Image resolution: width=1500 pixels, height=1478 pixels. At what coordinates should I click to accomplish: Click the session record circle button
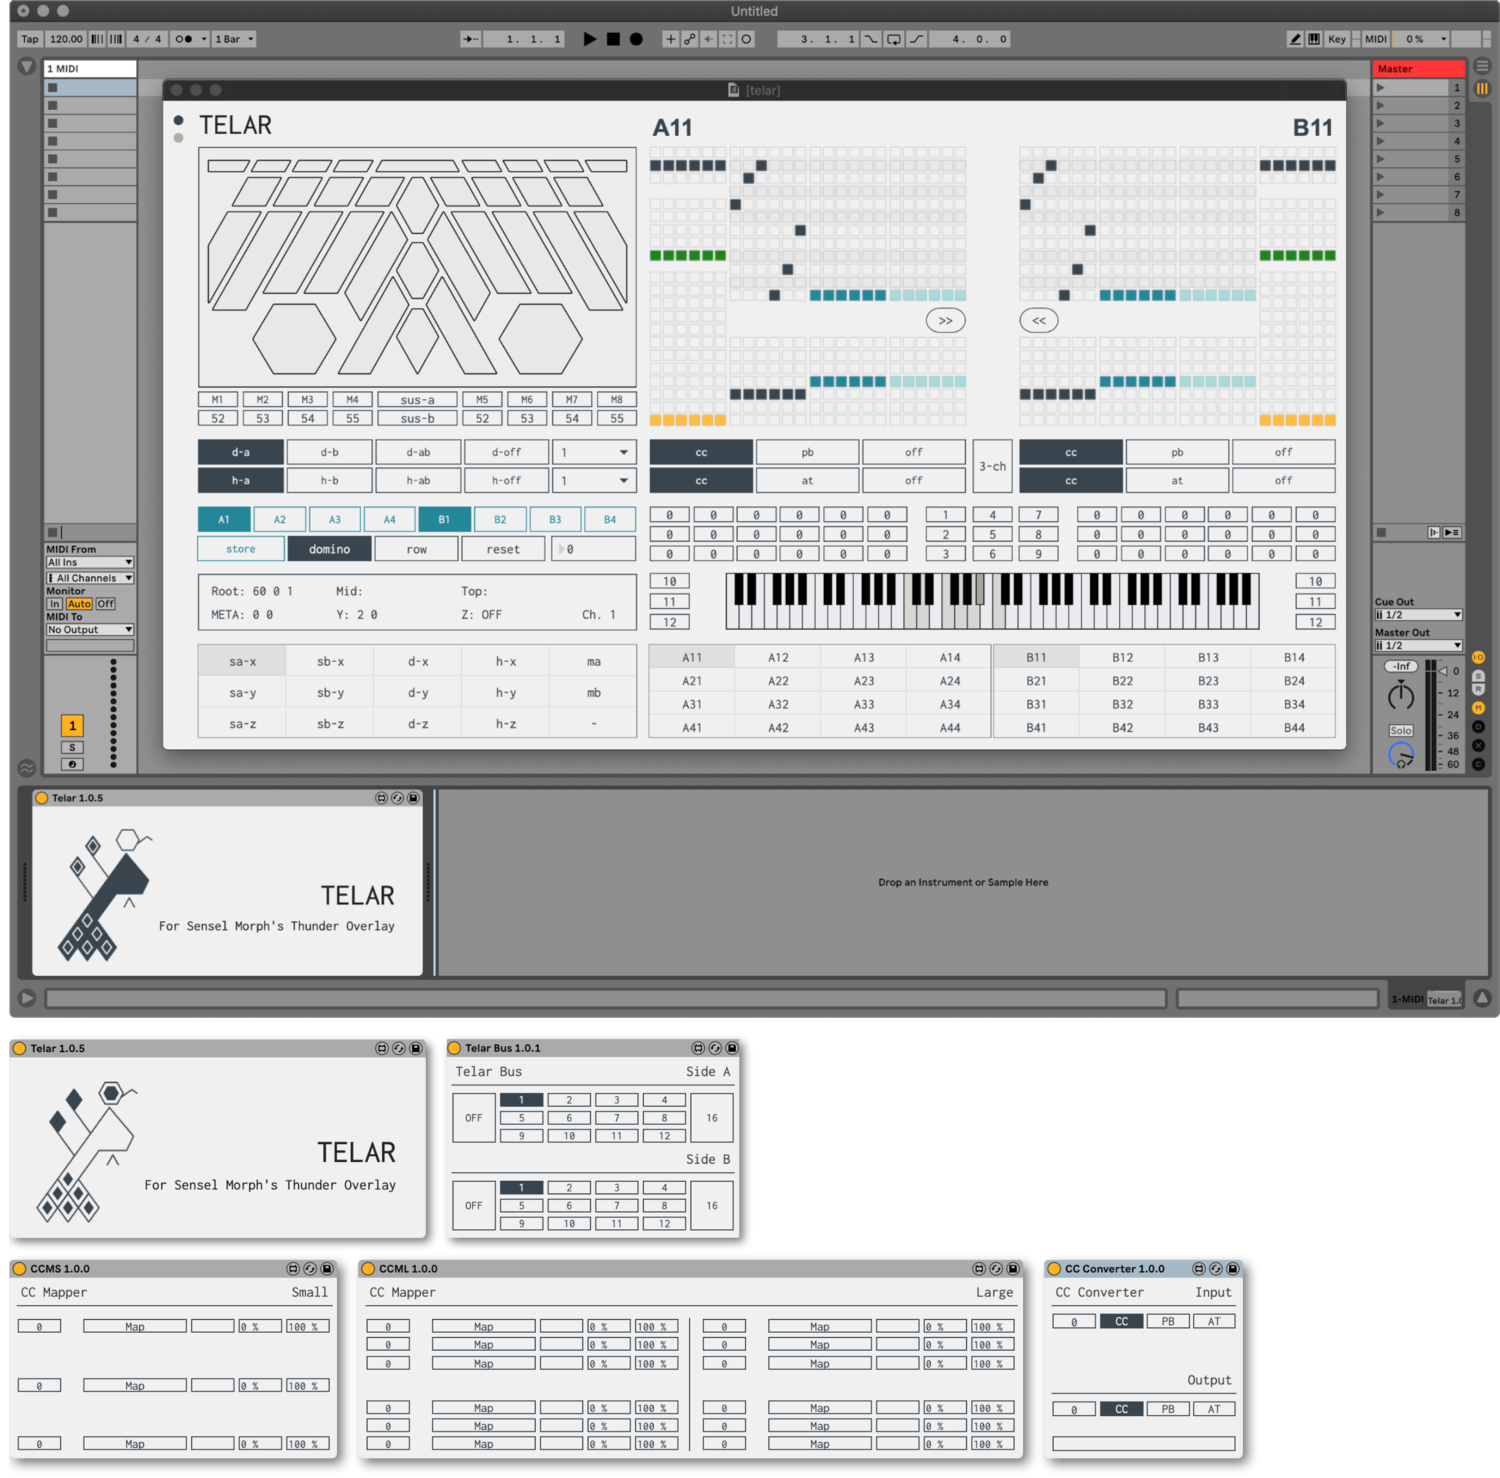coord(746,39)
